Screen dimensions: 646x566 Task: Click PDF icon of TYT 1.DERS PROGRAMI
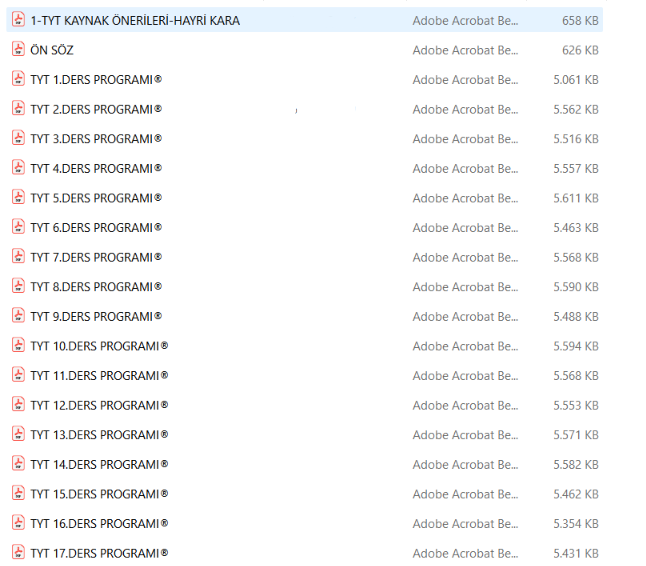[18, 79]
